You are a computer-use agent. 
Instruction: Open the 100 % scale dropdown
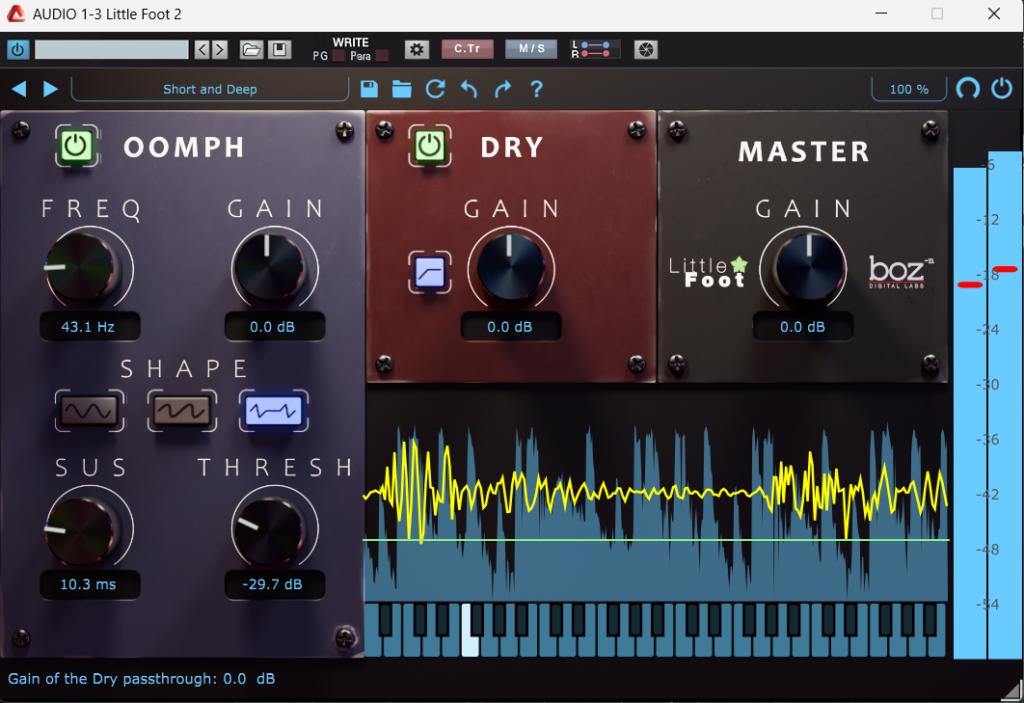[908, 89]
